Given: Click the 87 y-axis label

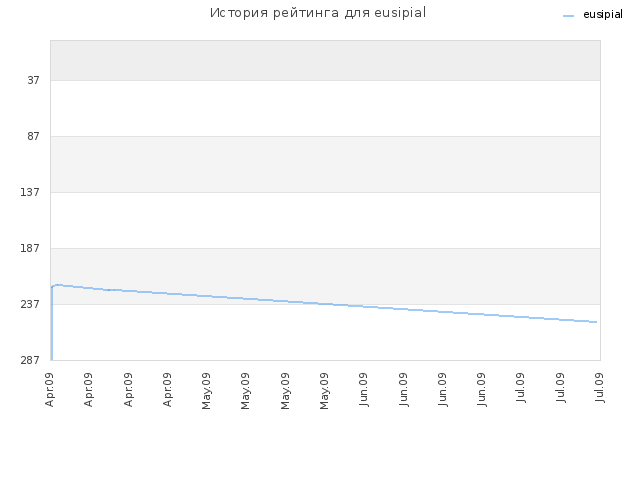Looking at the screenshot, I should 33,136.
